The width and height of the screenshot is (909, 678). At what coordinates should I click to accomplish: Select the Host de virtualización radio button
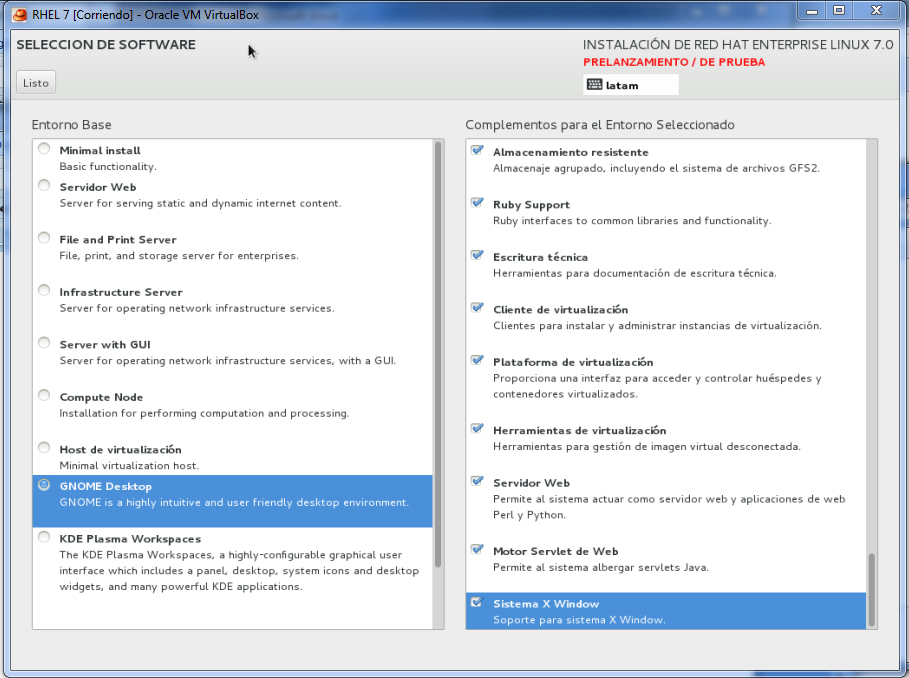pyautogui.click(x=44, y=448)
